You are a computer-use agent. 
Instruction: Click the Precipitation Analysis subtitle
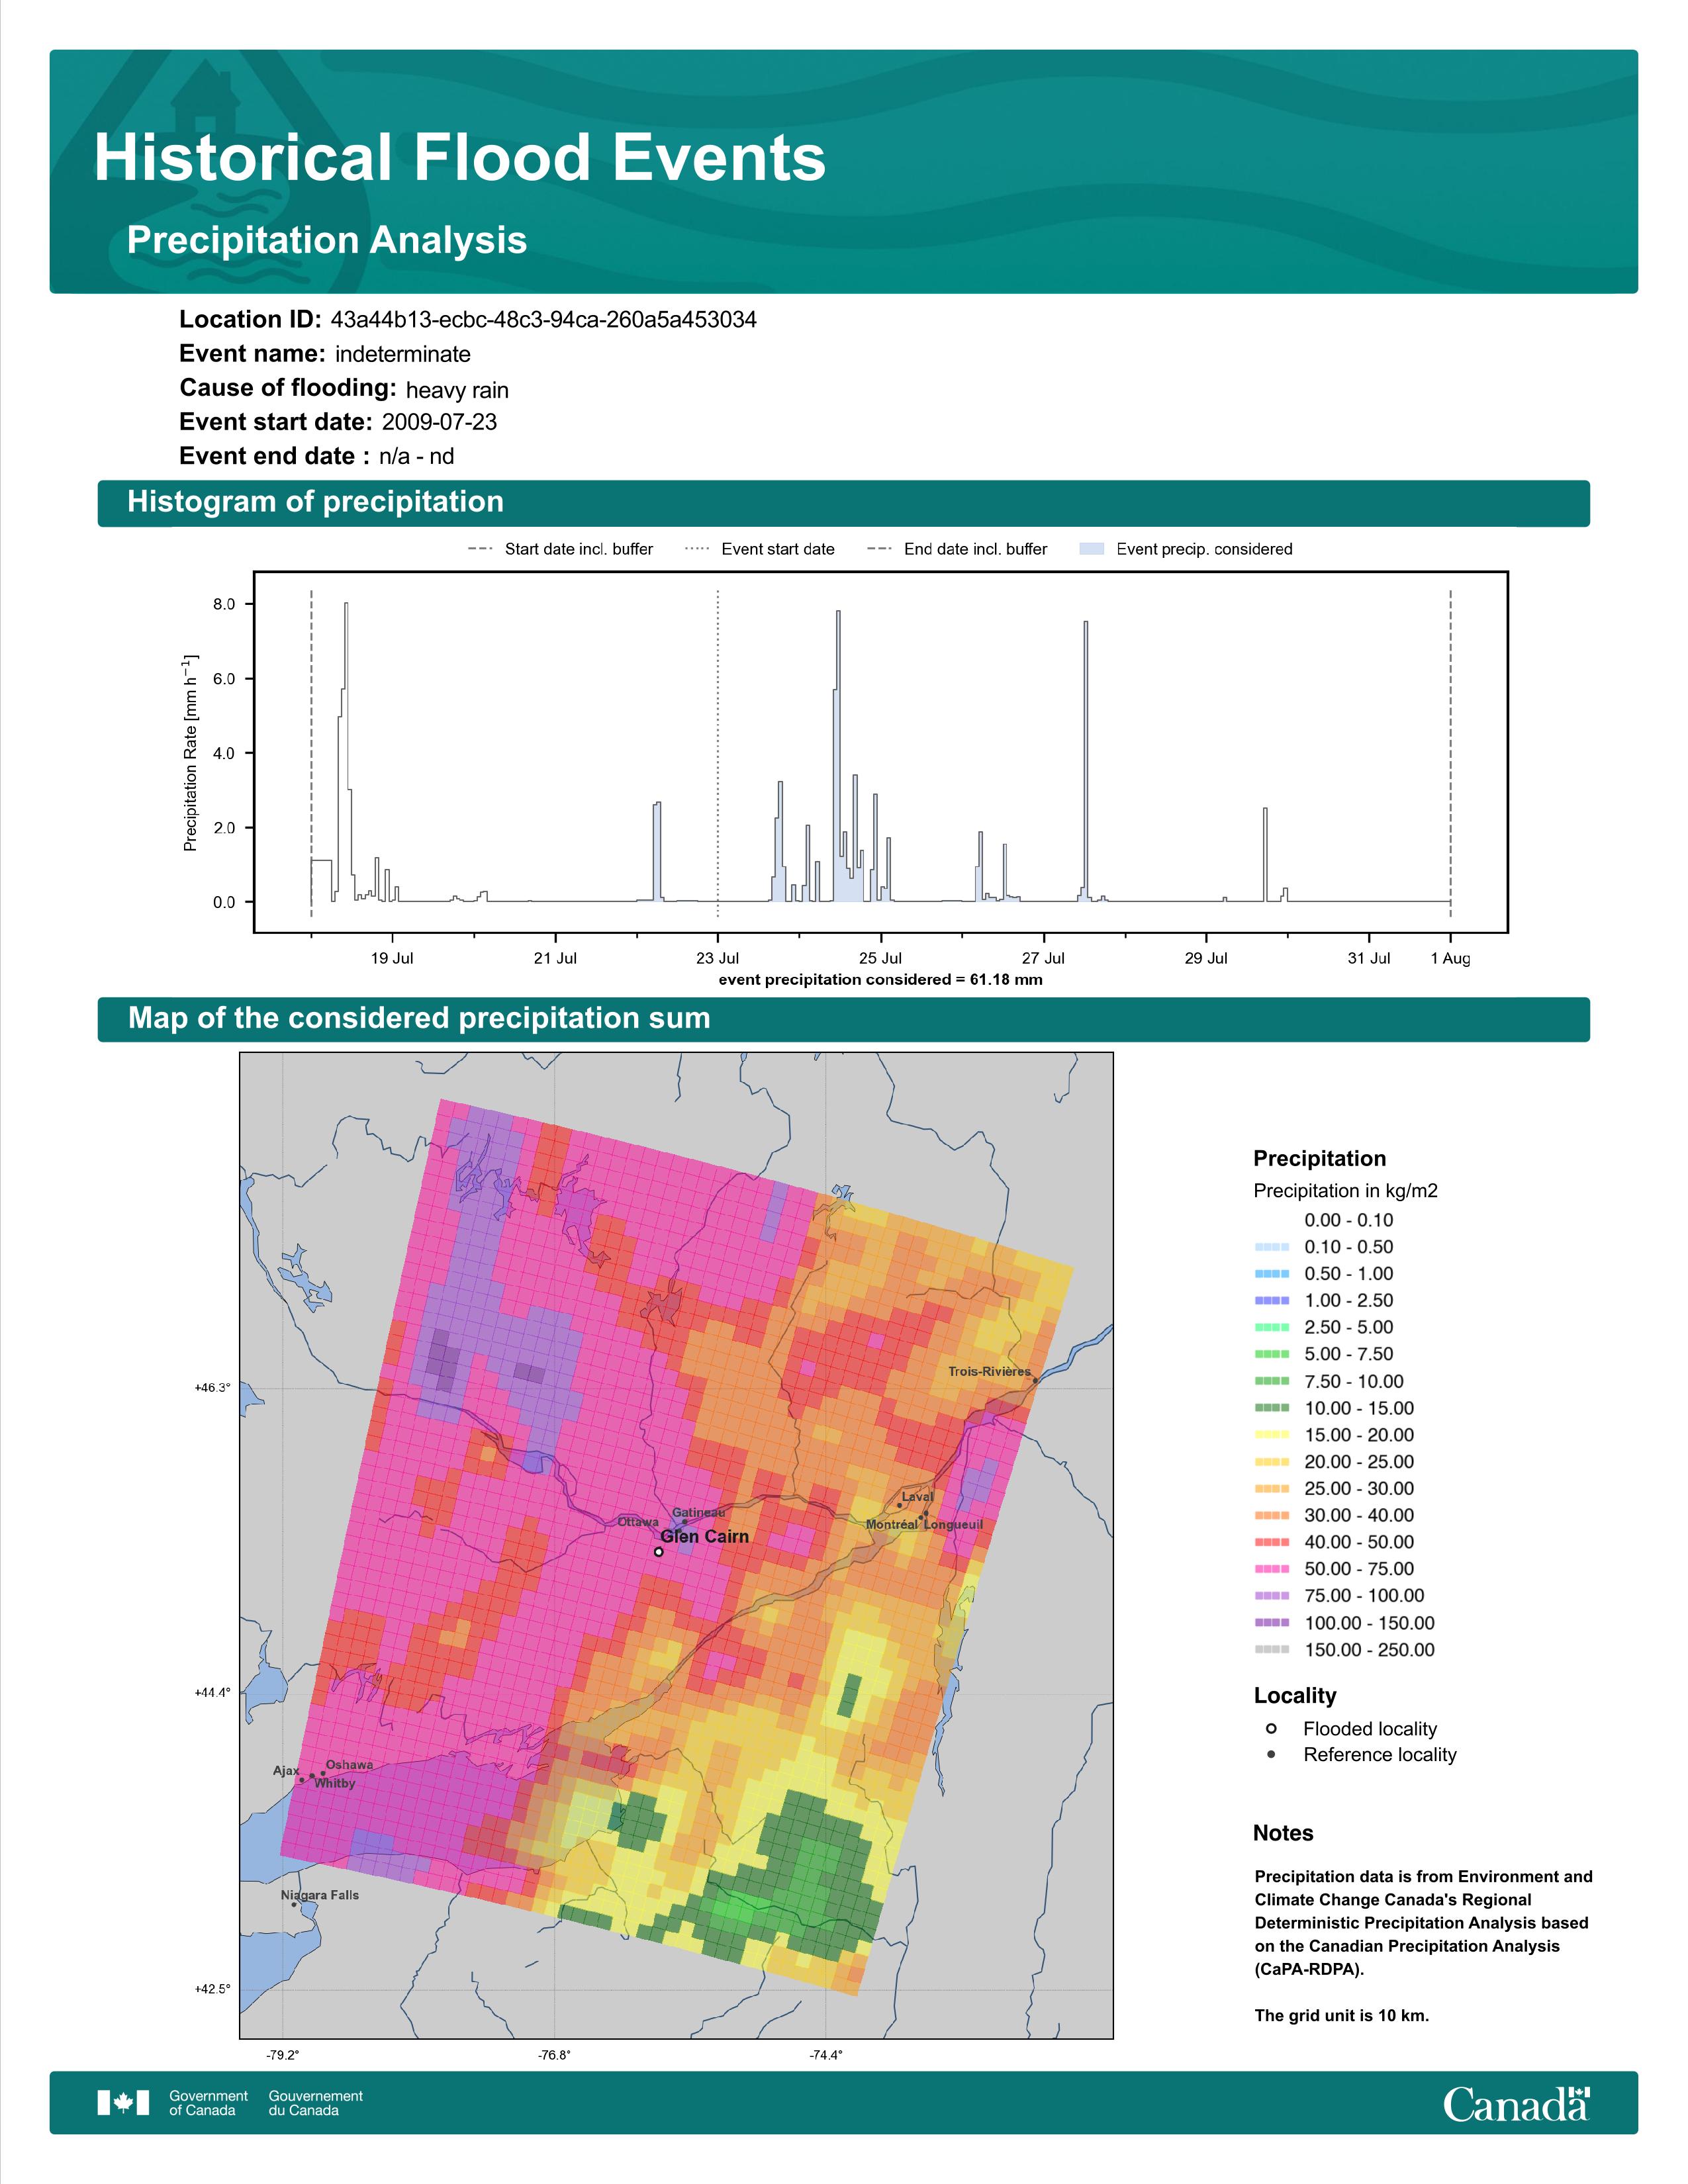[x=327, y=241]
